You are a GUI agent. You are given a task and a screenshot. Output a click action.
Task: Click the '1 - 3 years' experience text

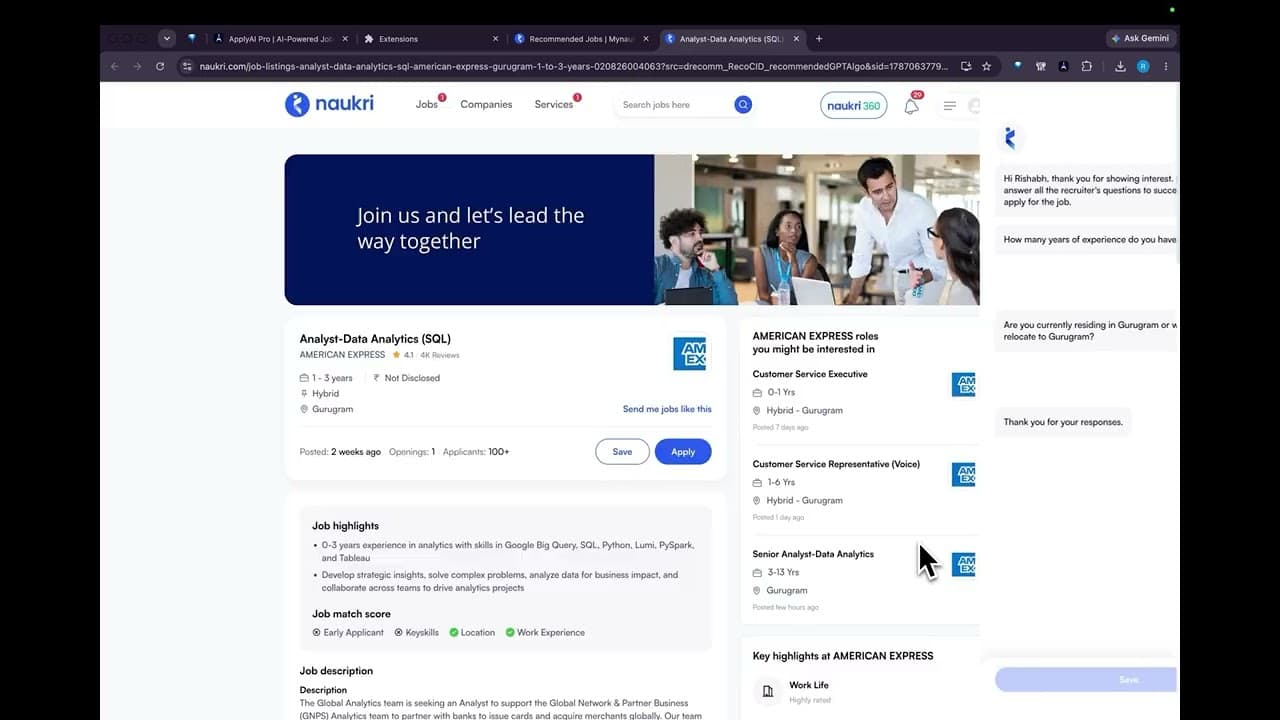(332, 378)
